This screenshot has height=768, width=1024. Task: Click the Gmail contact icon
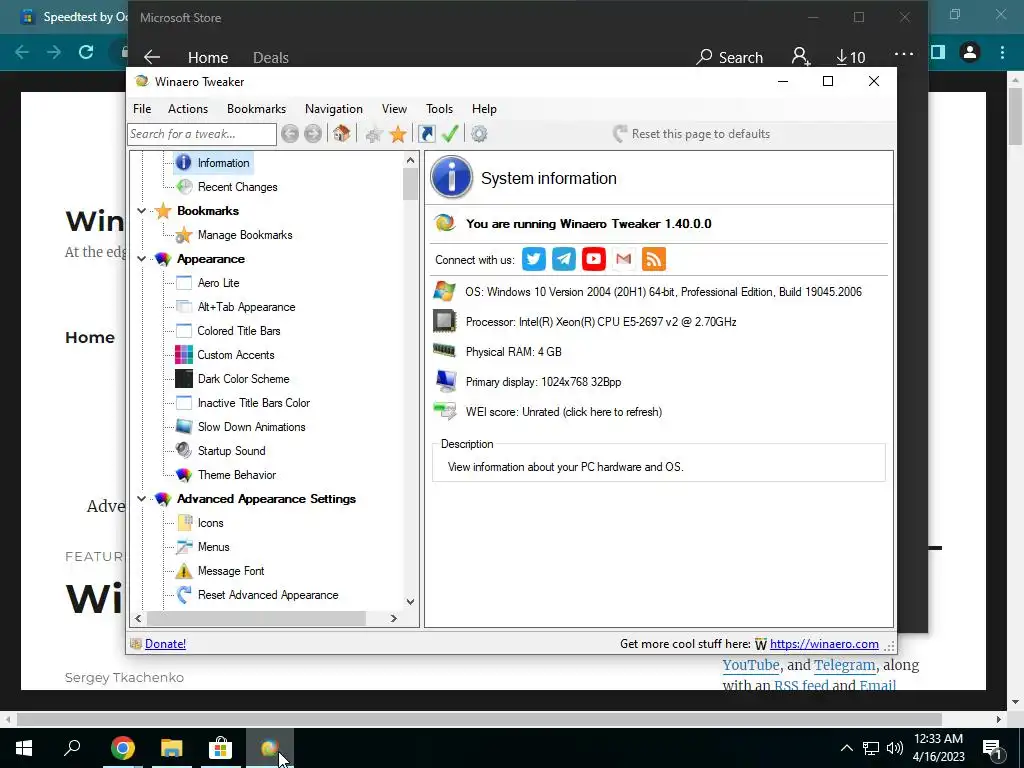click(624, 259)
